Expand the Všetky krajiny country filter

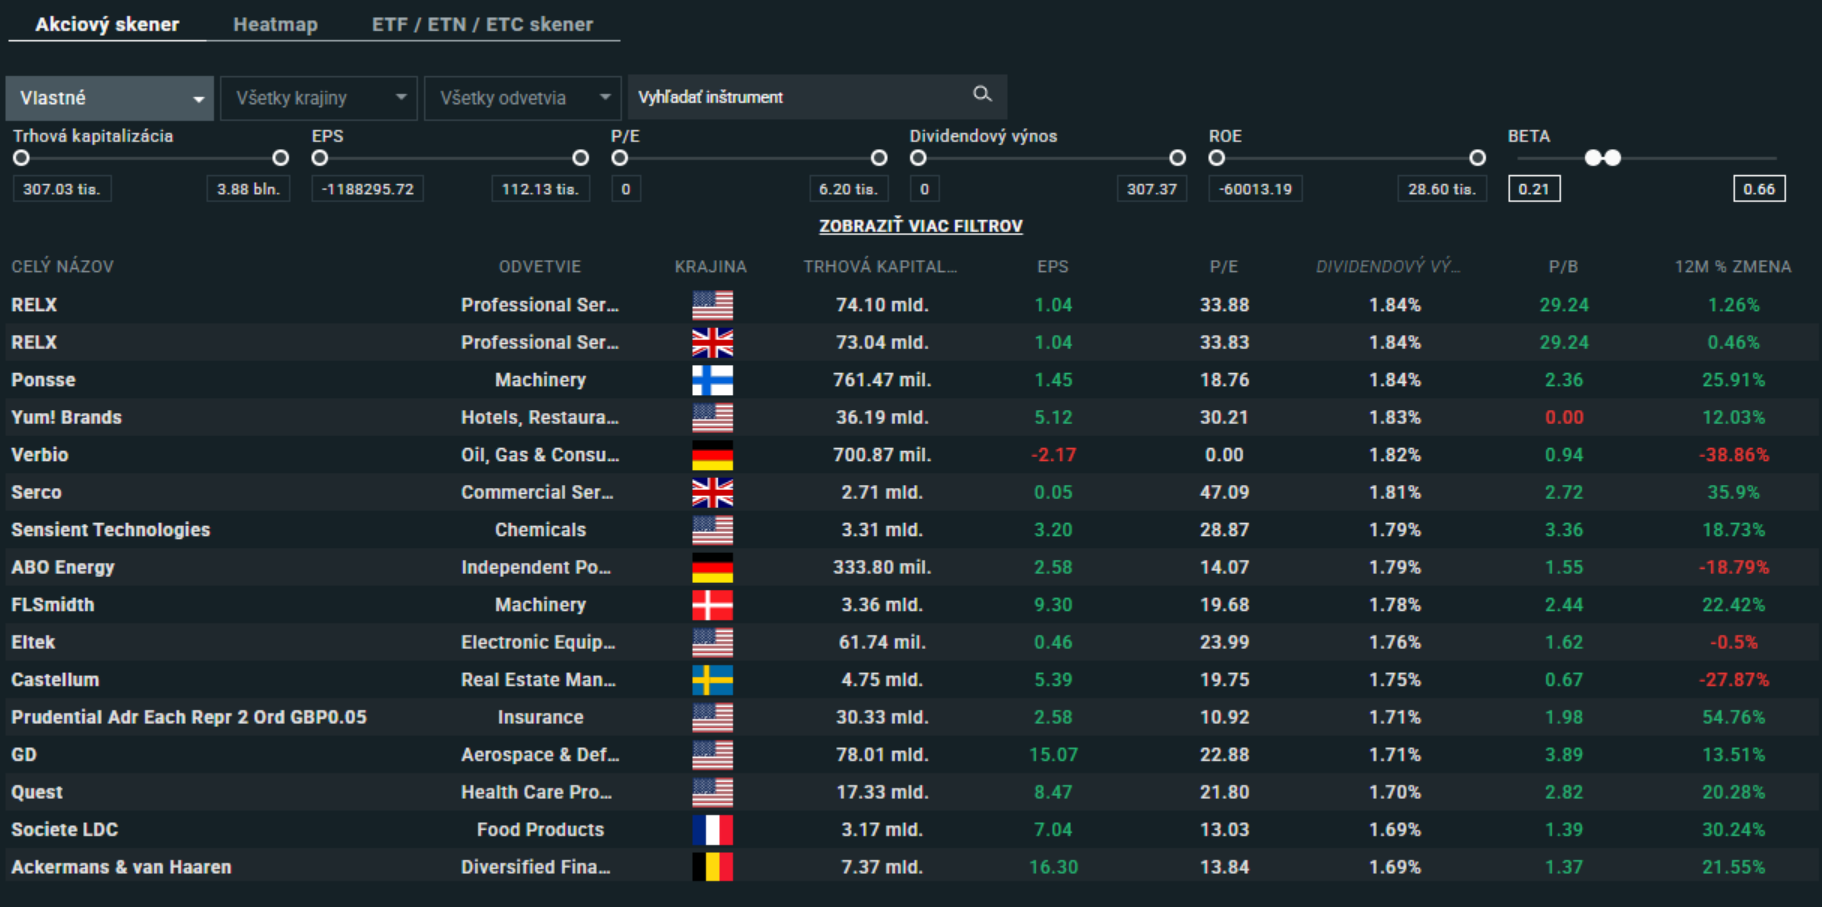318,98
